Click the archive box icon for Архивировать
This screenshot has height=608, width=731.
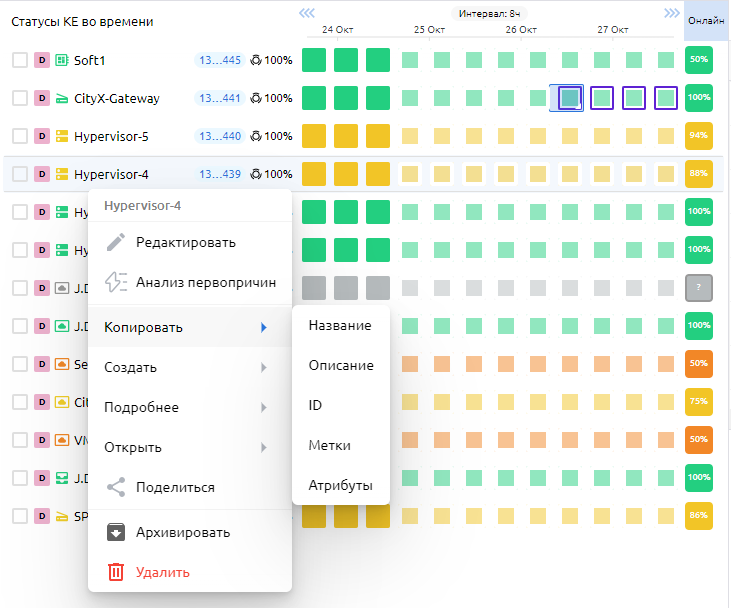[117, 532]
